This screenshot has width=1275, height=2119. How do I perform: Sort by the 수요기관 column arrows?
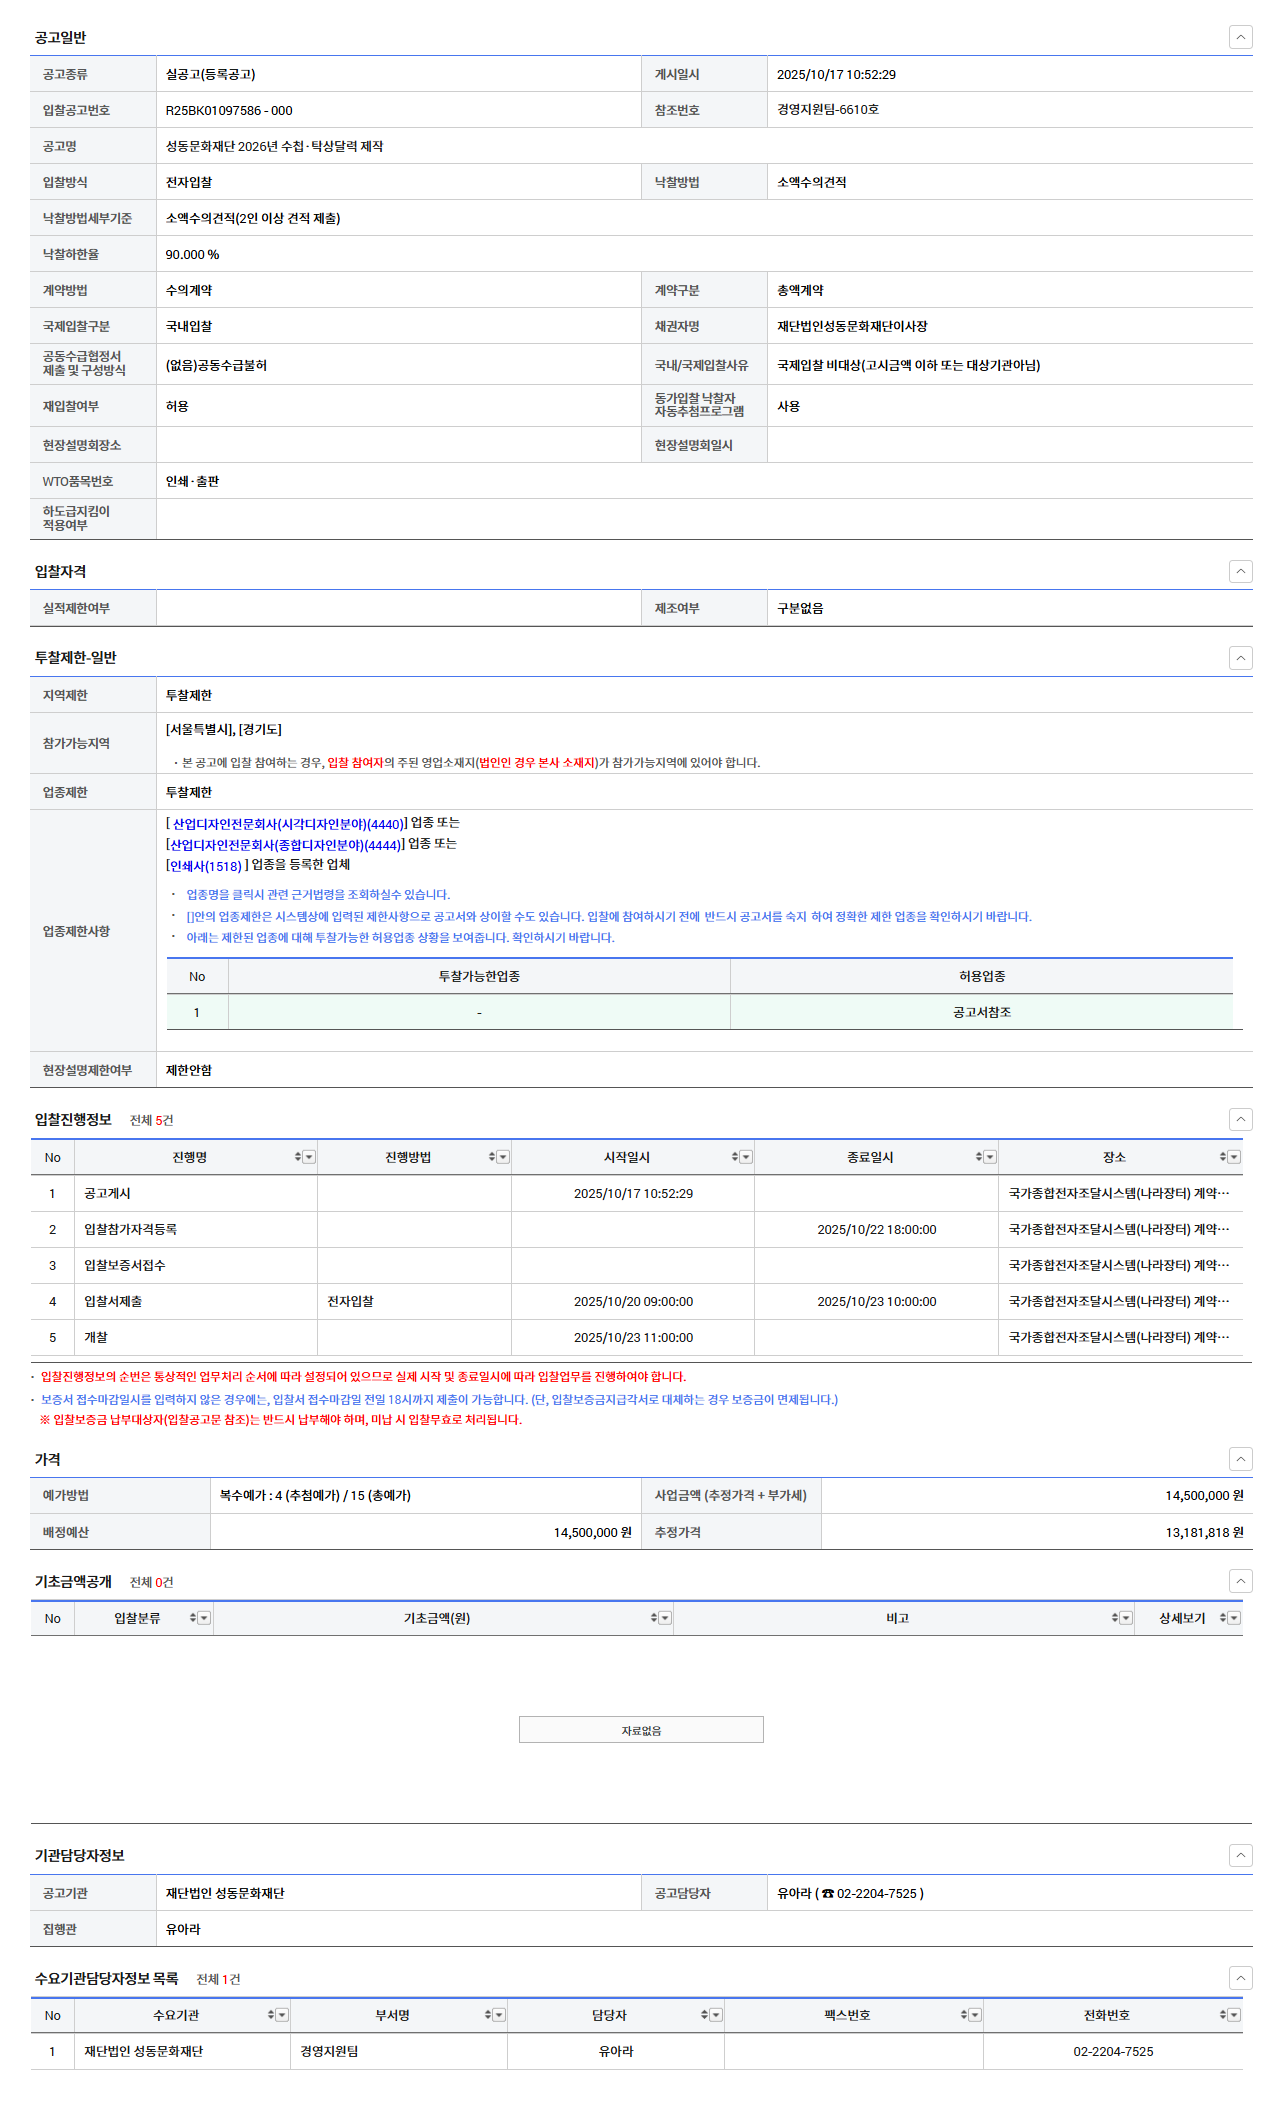271,2015
